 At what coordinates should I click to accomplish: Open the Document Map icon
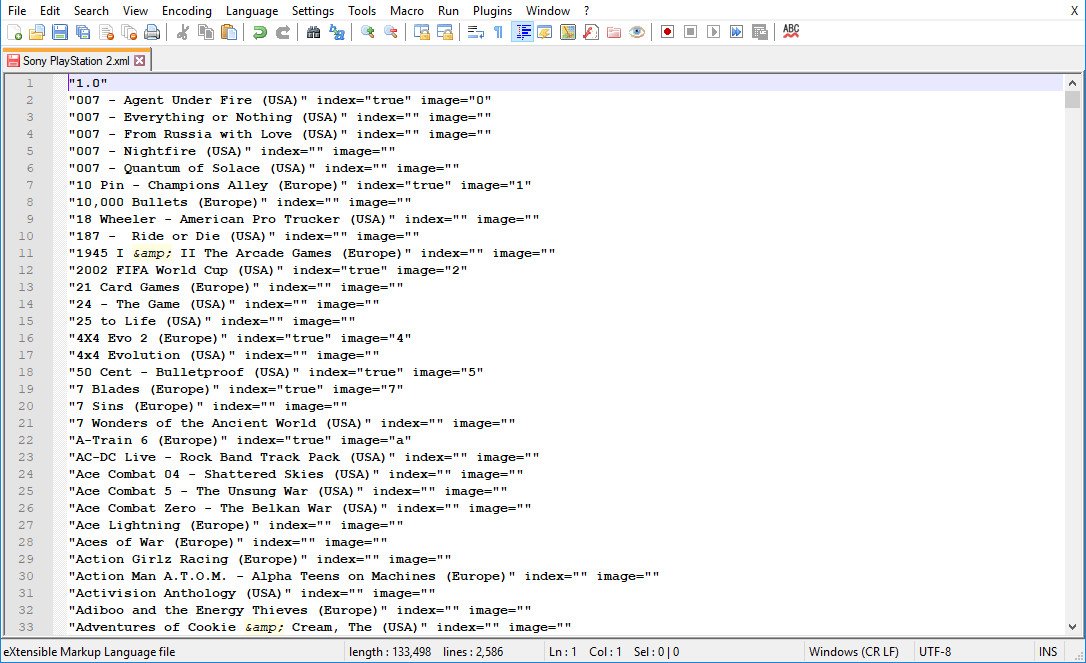[x=568, y=32]
